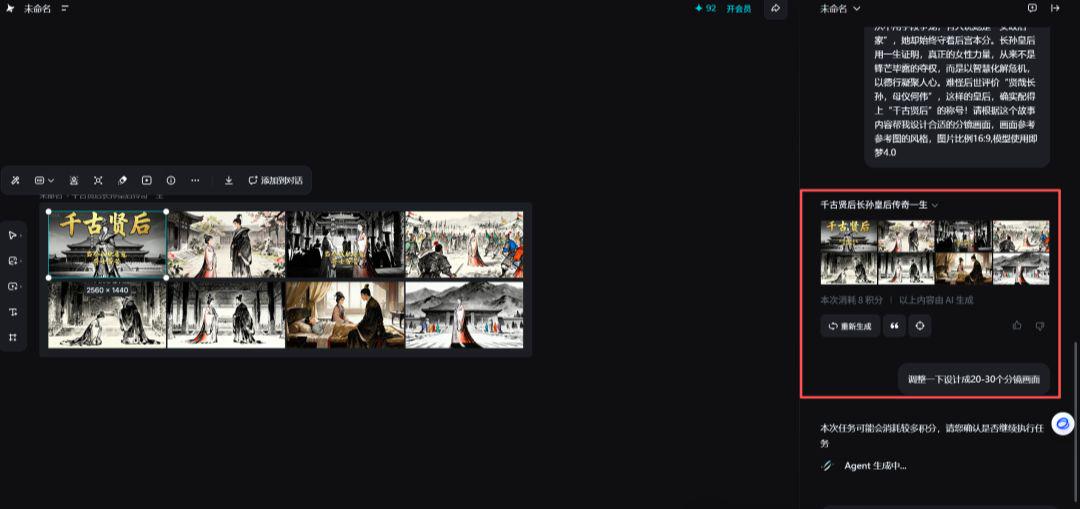Click 重新生成 regenerate button

point(850,326)
